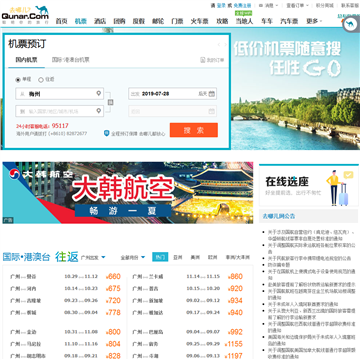
Task: Click floating camel icon at right edge
Action: [350, 25]
